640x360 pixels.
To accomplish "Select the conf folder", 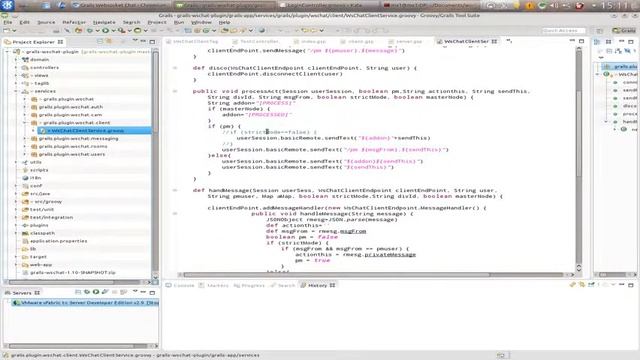I will (x=36, y=186).
